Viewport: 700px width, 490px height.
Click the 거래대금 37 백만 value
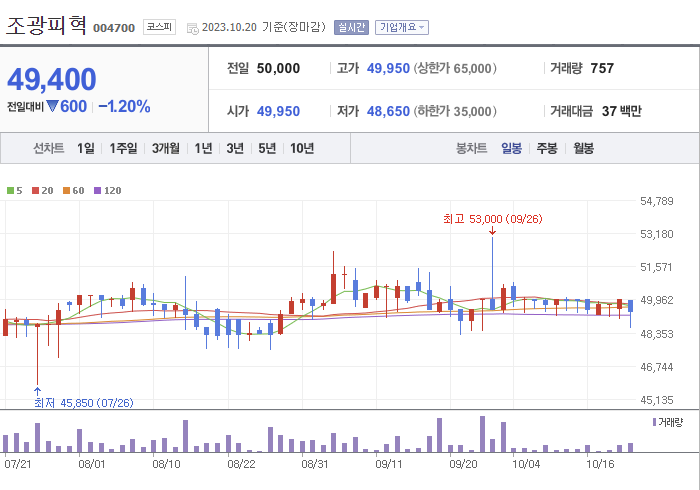pyautogui.click(x=621, y=111)
